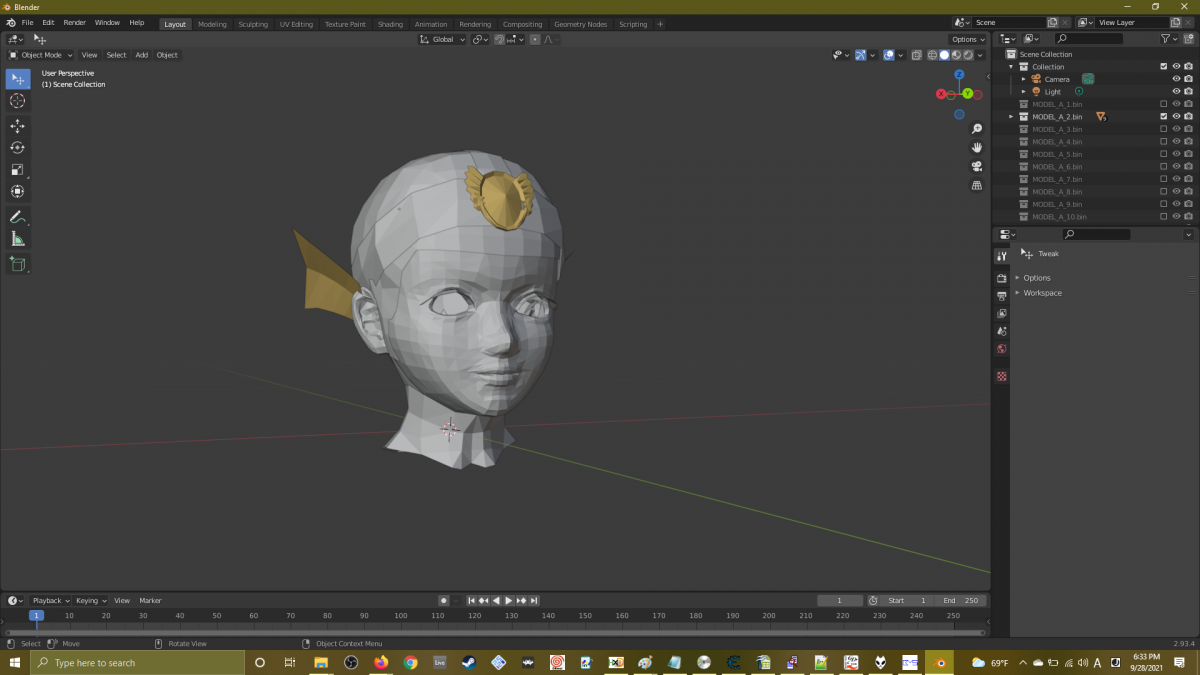Viewport: 1200px width, 675px height.
Task: Pick the Scale tool
Action: [18, 170]
